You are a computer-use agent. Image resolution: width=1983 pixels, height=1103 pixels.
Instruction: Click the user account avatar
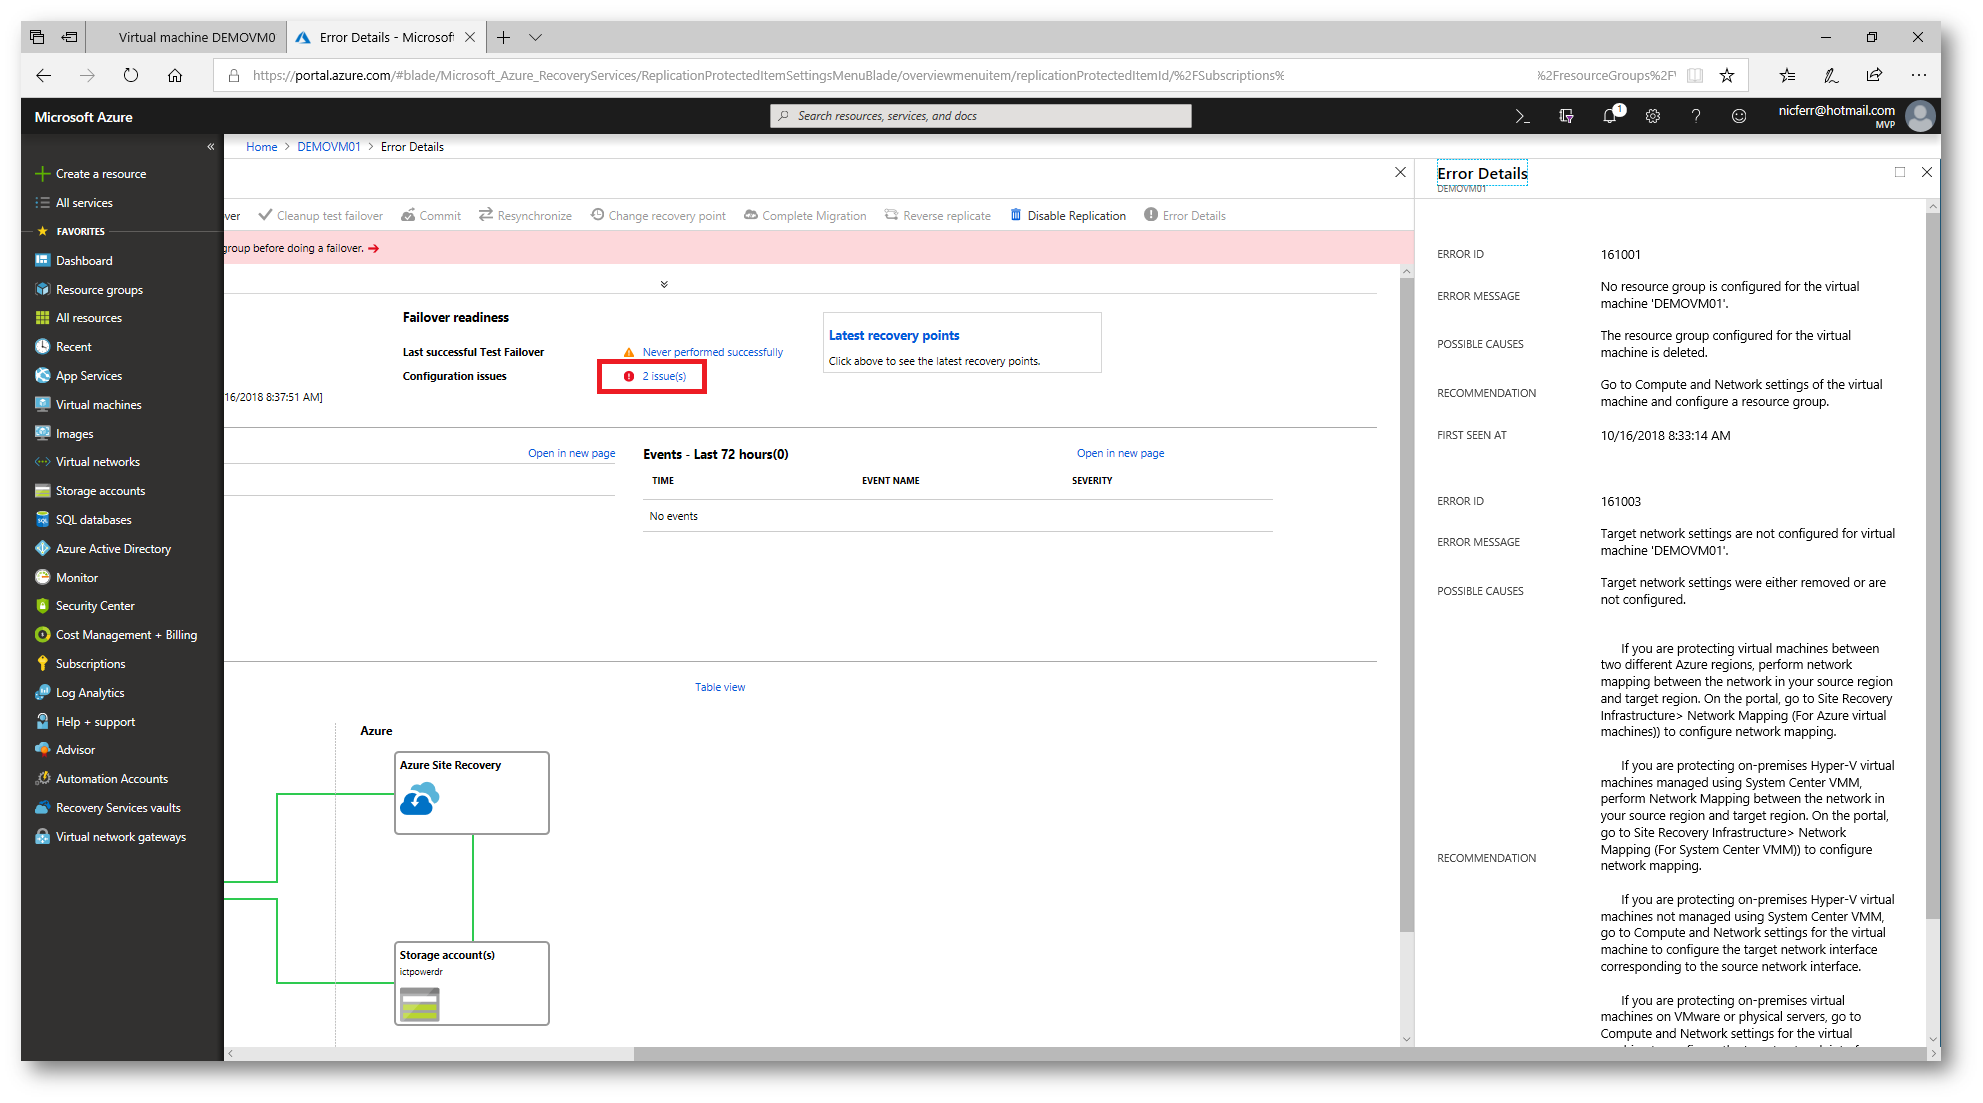pyautogui.click(x=1919, y=116)
